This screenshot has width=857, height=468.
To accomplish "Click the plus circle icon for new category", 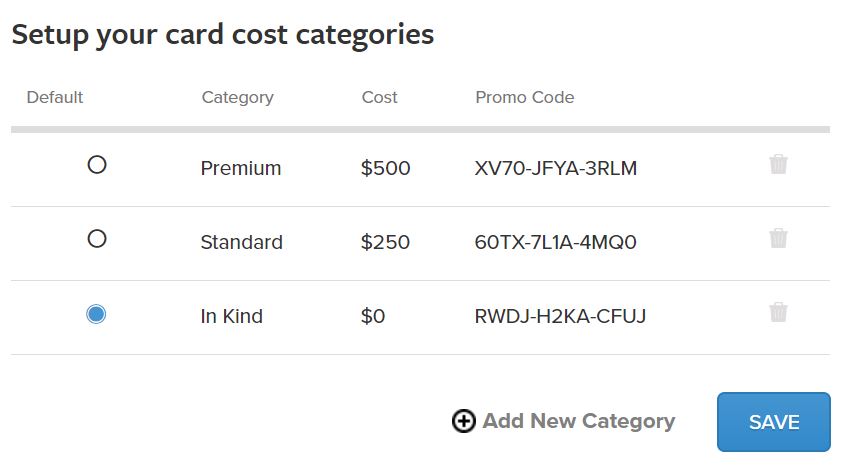I will click(463, 421).
